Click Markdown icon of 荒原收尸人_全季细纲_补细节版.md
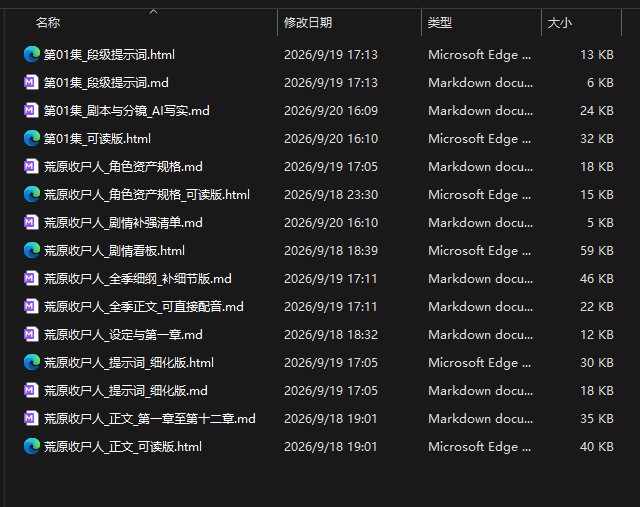The image size is (640, 507). pyautogui.click(x=31, y=278)
